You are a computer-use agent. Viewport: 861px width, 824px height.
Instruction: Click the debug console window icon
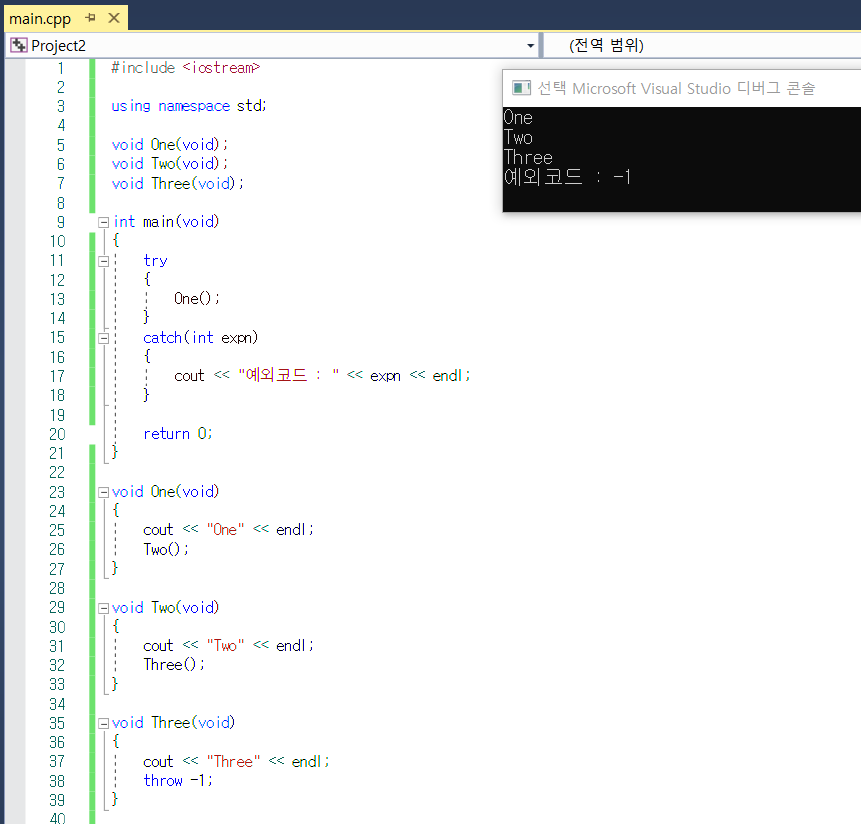521,88
